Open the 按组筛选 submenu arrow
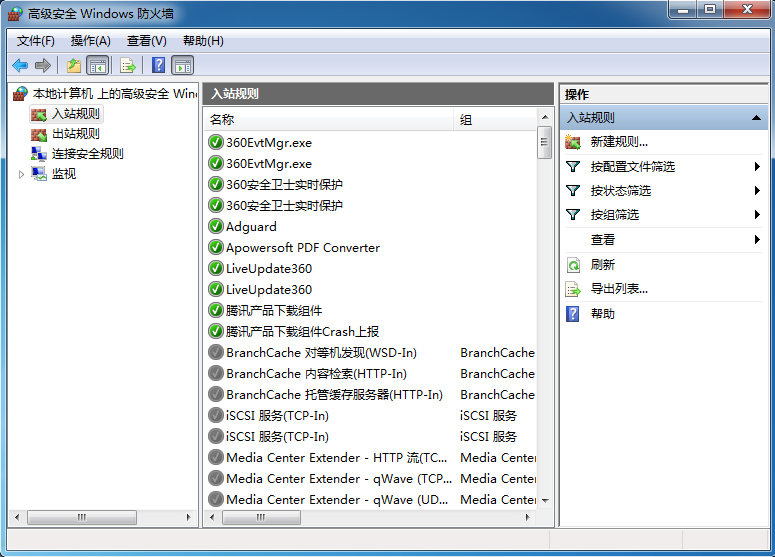775x557 pixels. click(x=757, y=214)
